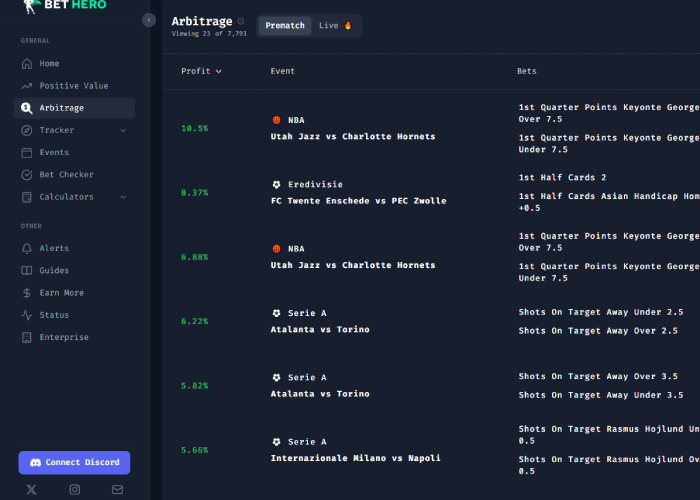Image resolution: width=700 pixels, height=500 pixels.
Task: Expand the Tracker submenu chevron
Action: (123, 130)
